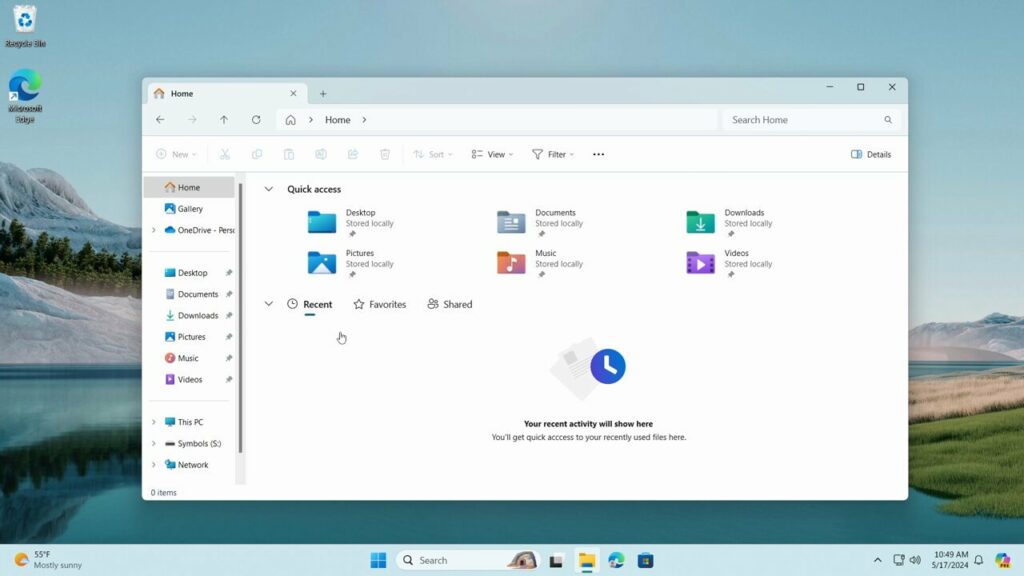This screenshot has height=576, width=1024.
Task: Open the Filter dropdown
Action: click(553, 154)
